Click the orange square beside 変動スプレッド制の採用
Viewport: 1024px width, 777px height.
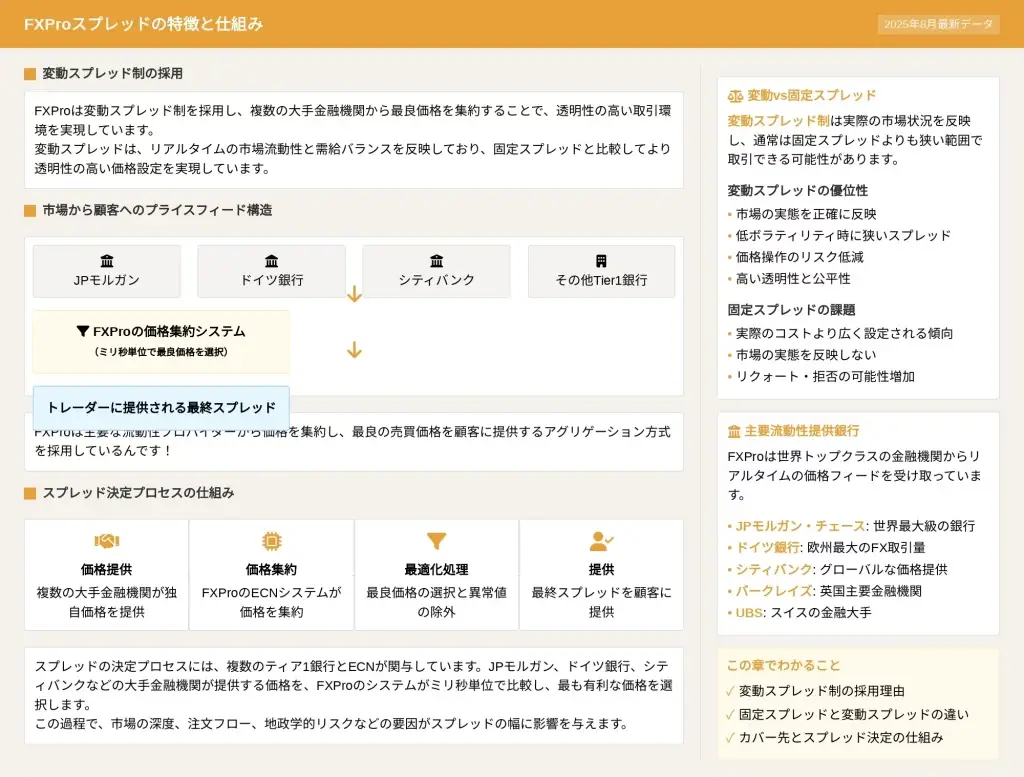pos(30,74)
